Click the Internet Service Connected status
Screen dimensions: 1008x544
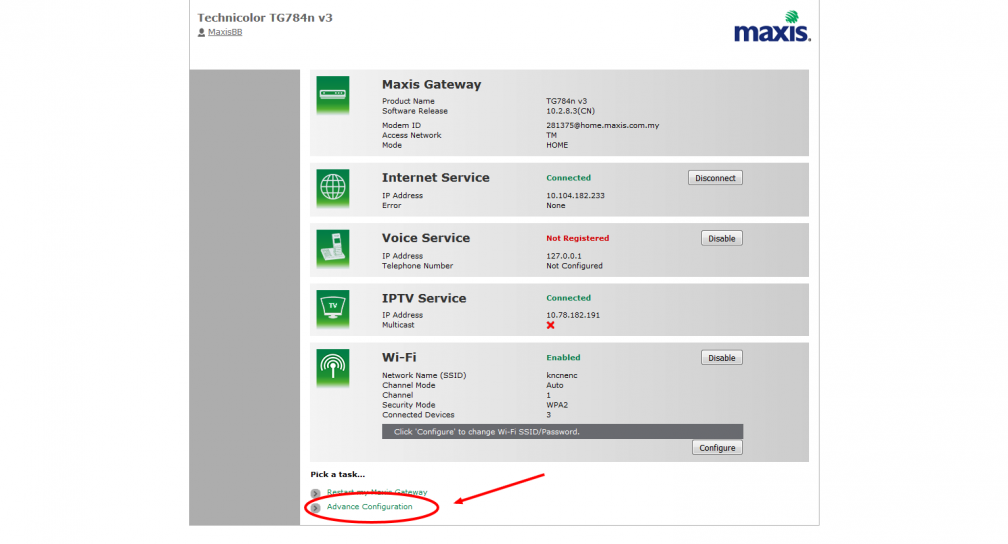click(x=568, y=177)
